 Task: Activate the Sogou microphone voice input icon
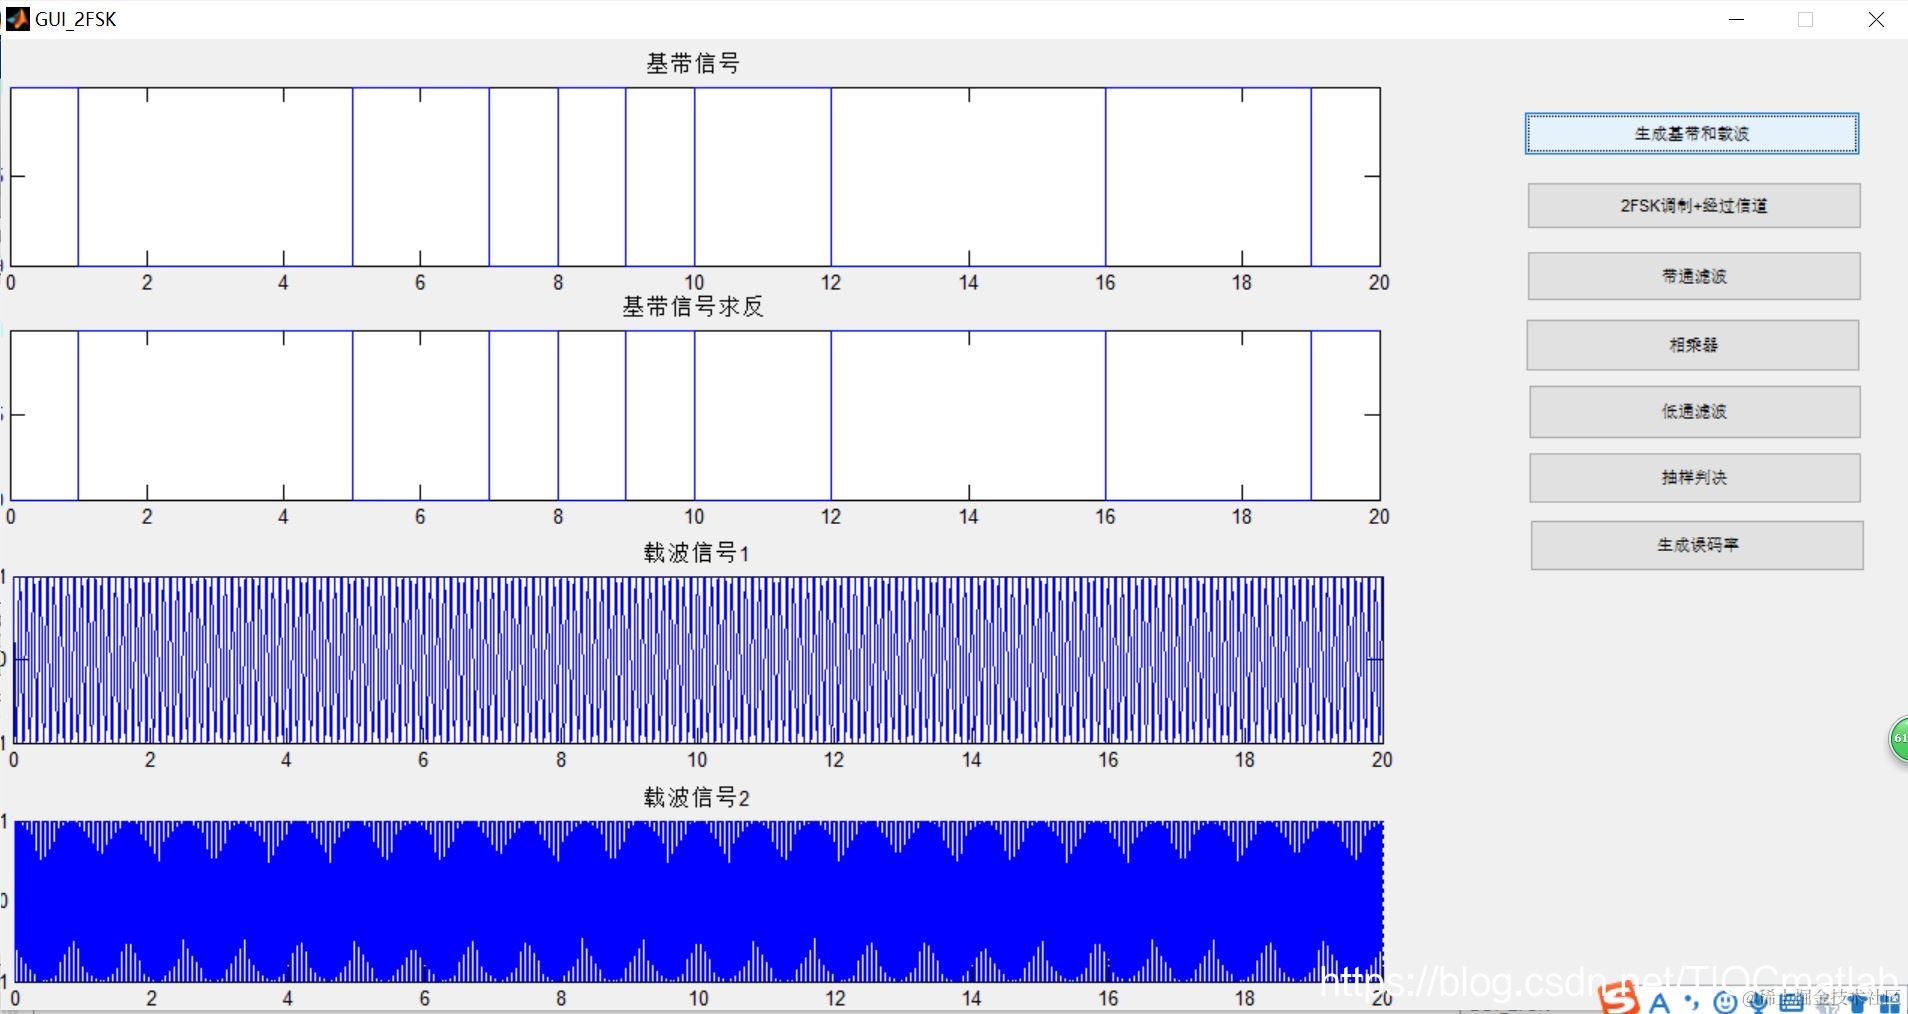click(1758, 1003)
